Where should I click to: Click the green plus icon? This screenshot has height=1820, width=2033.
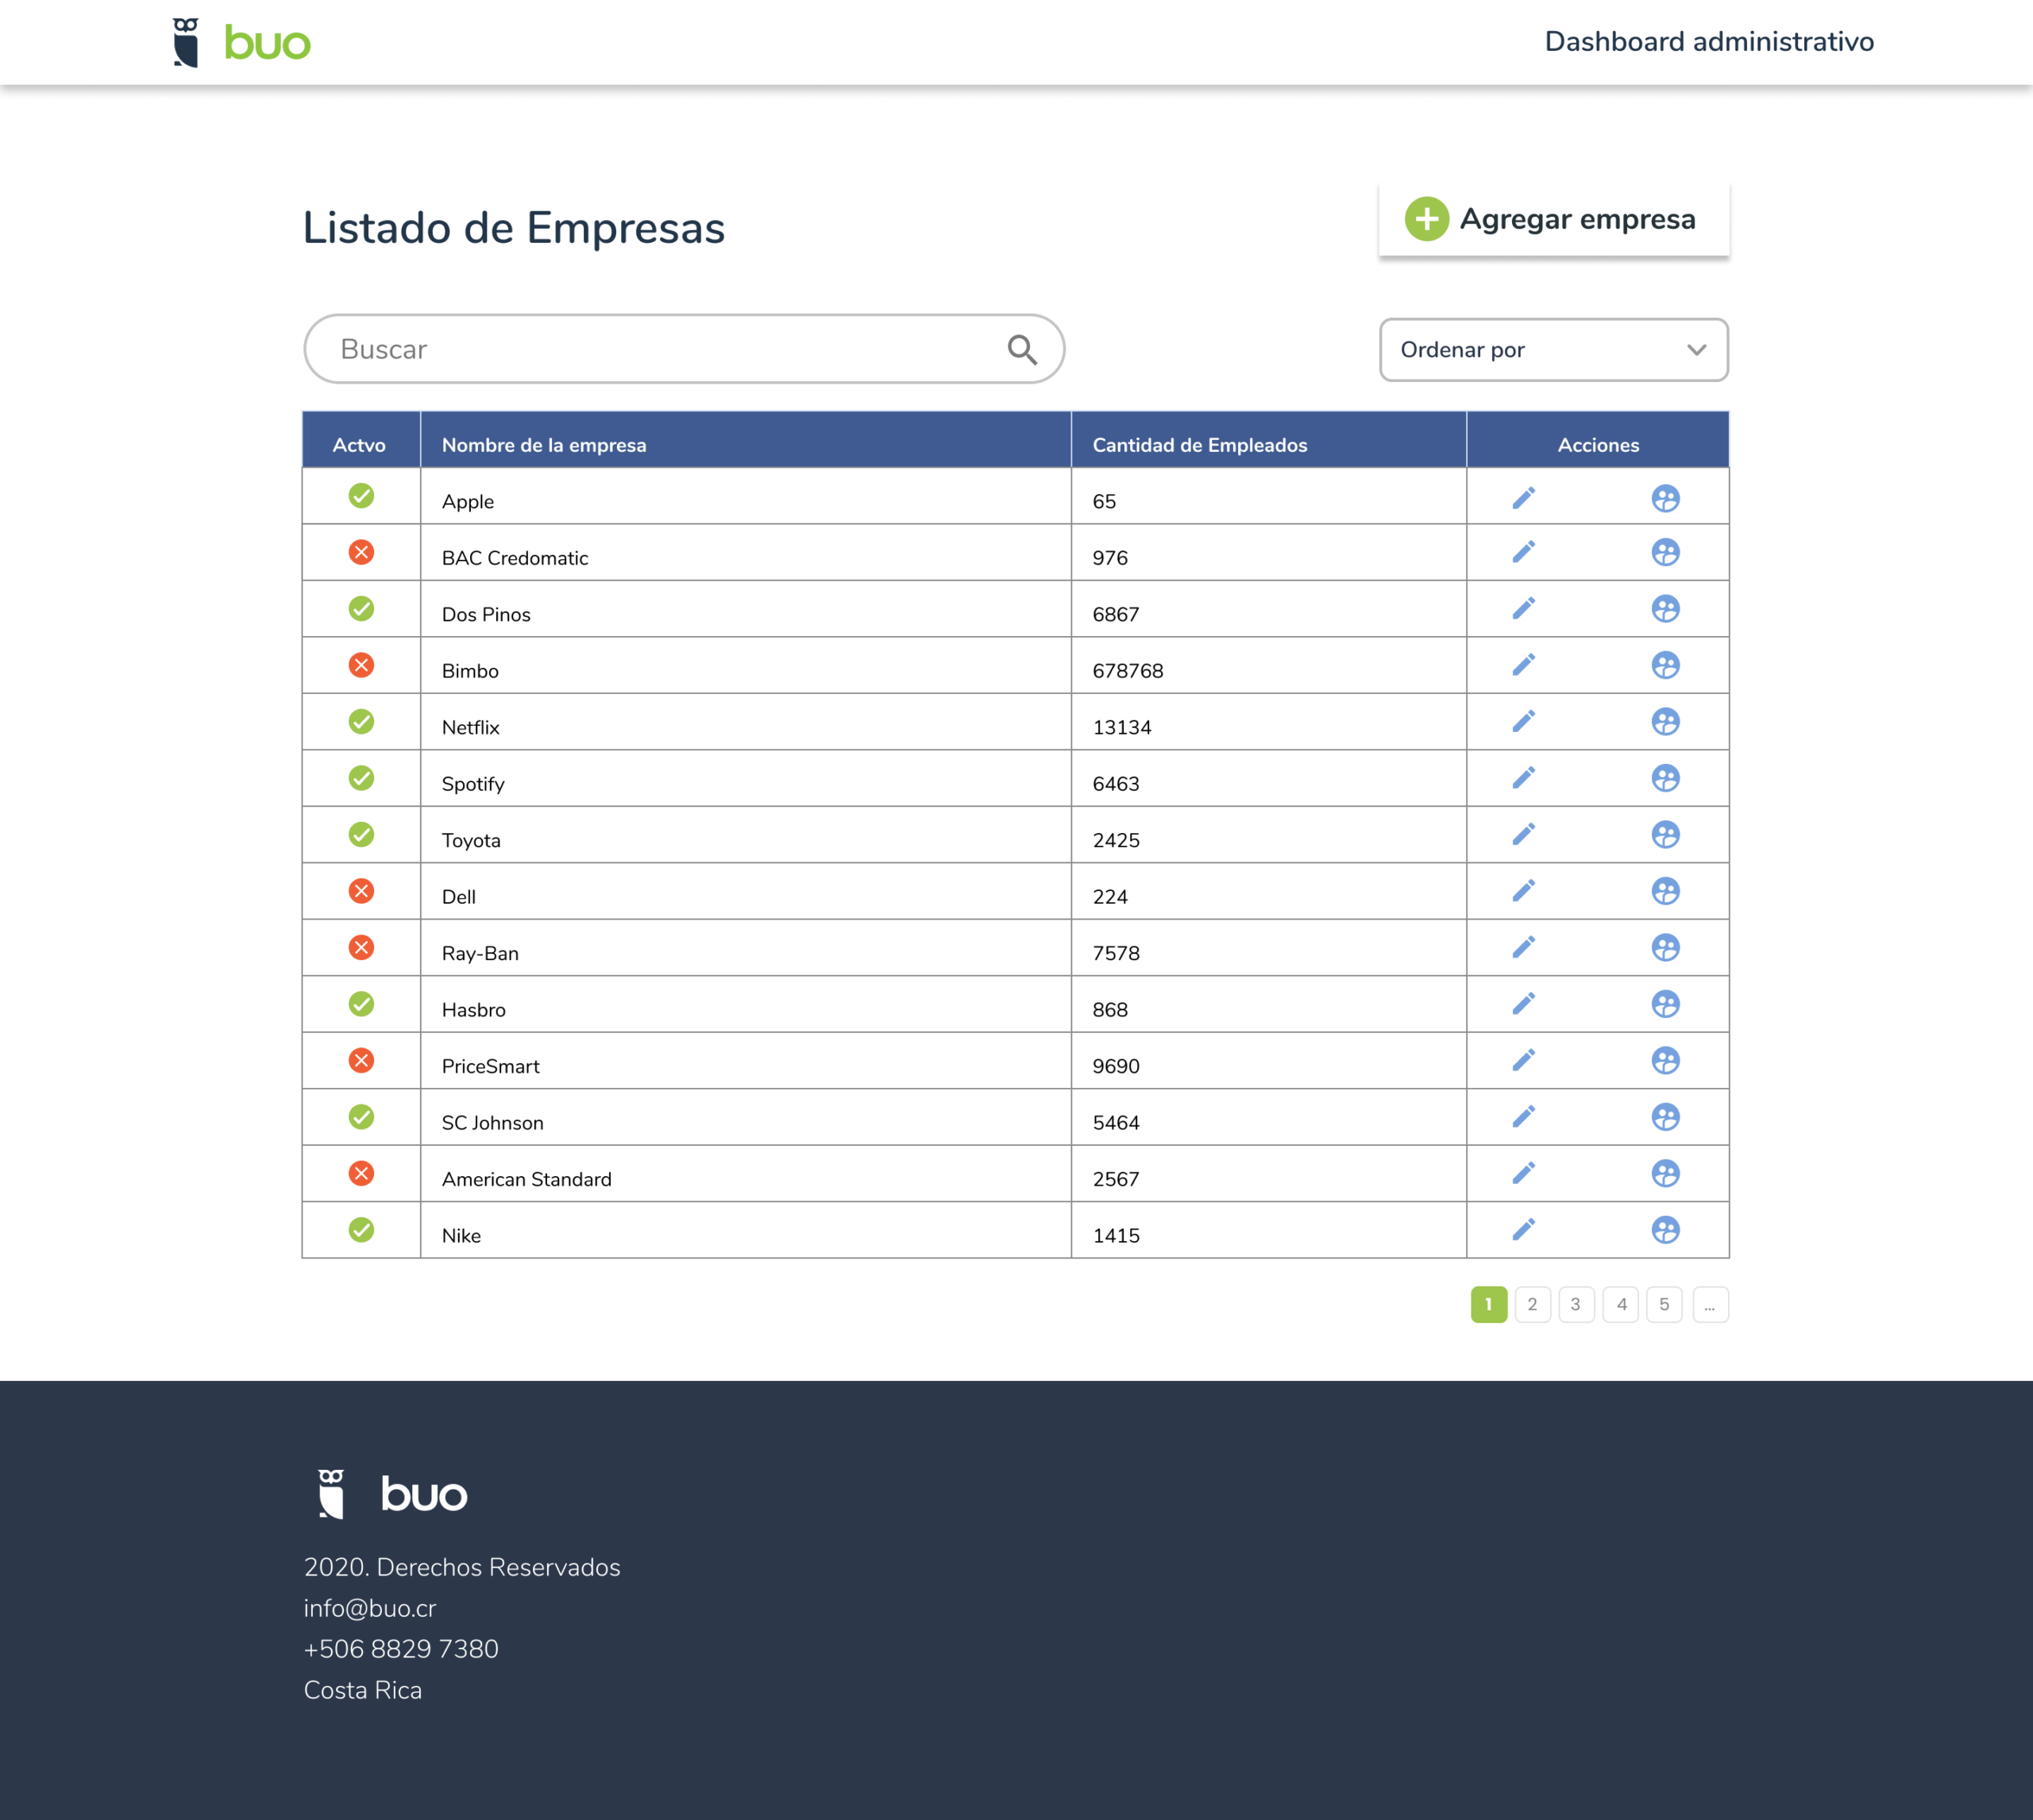[1426, 219]
